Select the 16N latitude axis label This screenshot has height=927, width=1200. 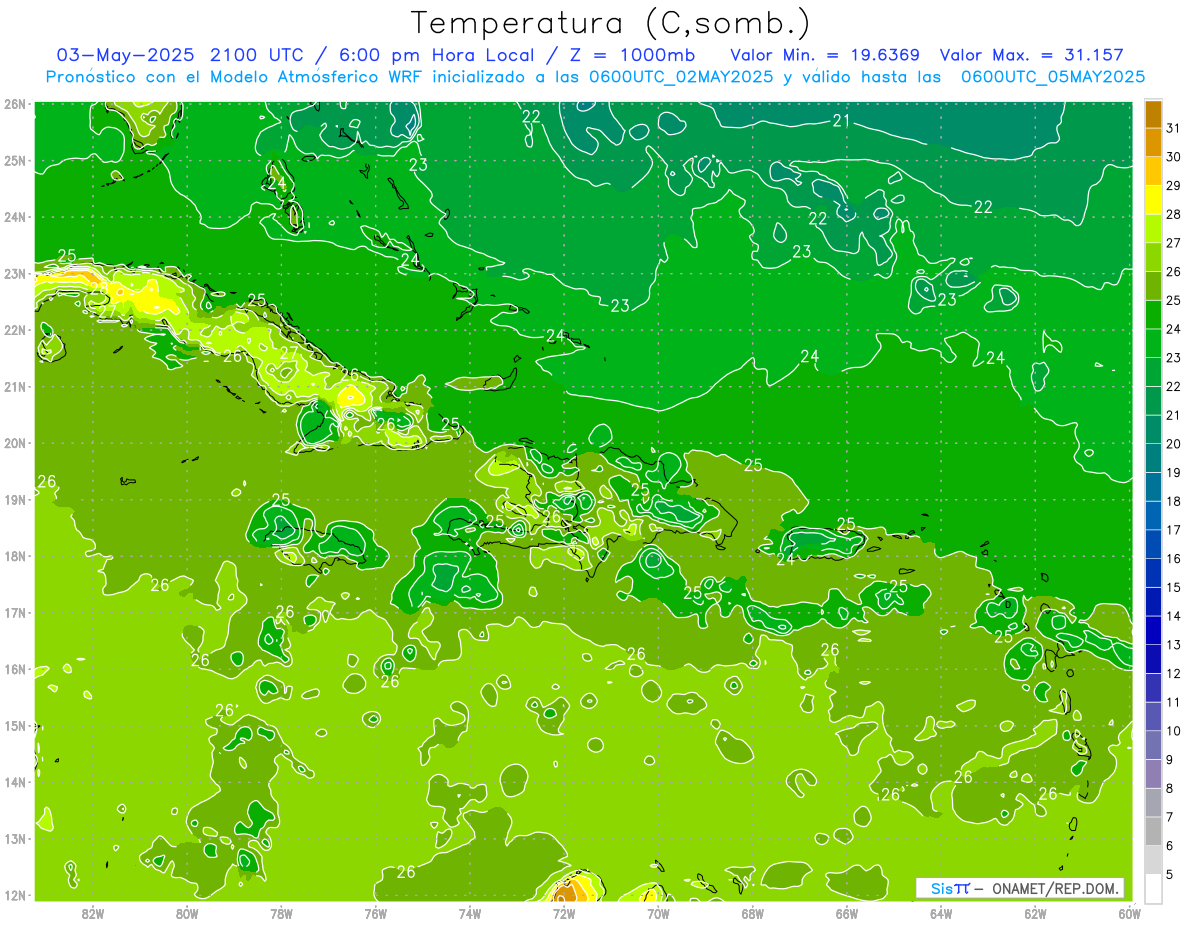point(15,669)
